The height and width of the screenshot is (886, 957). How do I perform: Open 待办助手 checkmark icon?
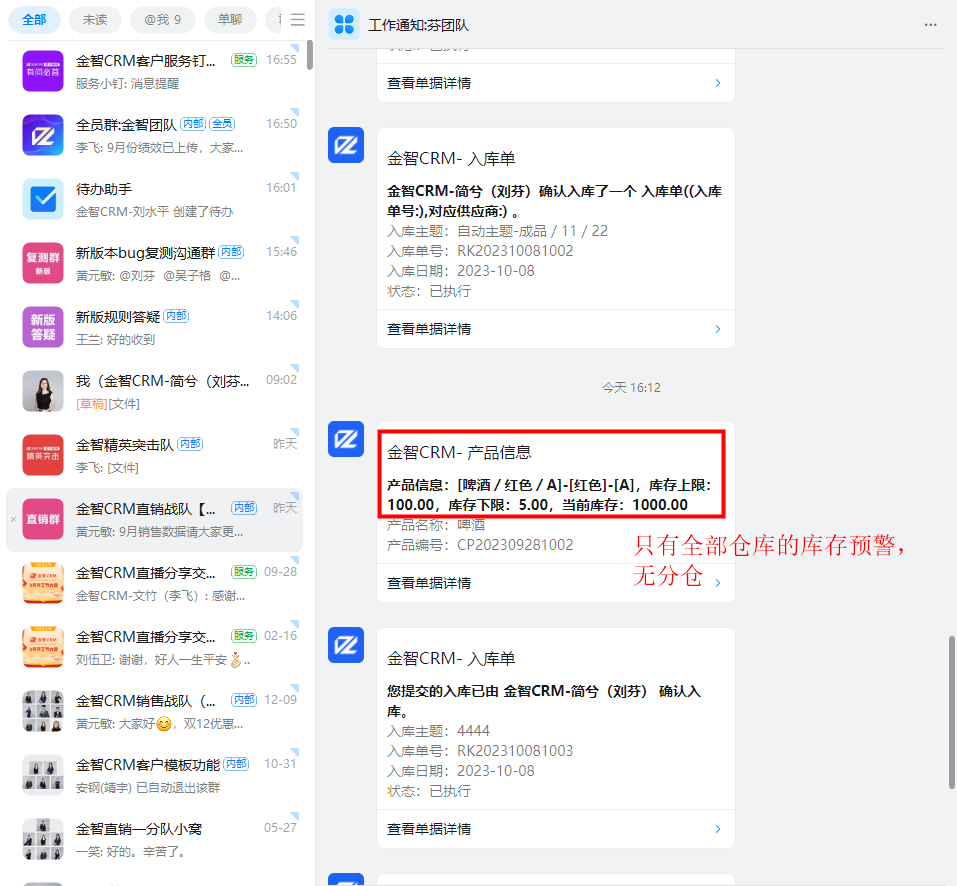43,199
